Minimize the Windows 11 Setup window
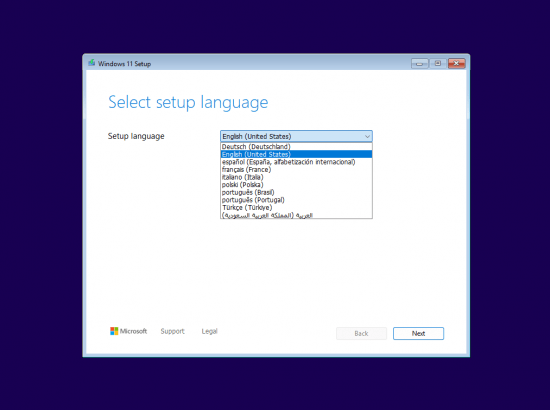This screenshot has height=410, width=550. coord(420,63)
